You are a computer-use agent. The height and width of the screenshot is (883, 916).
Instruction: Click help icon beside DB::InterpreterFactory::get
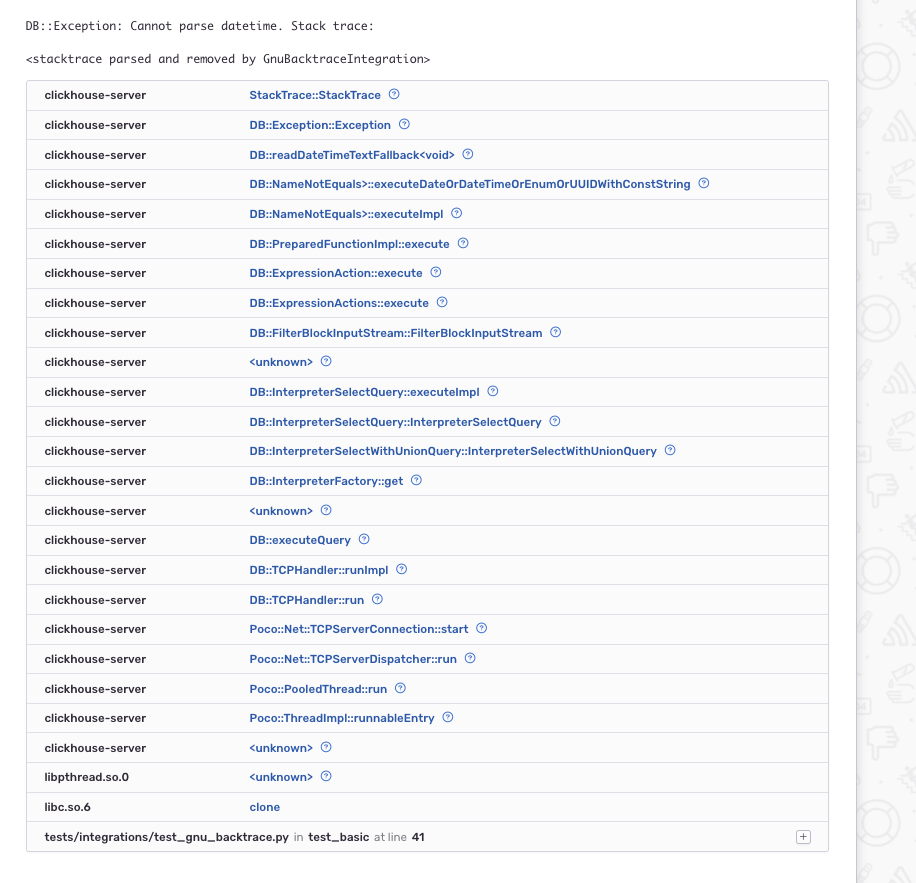click(x=417, y=480)
